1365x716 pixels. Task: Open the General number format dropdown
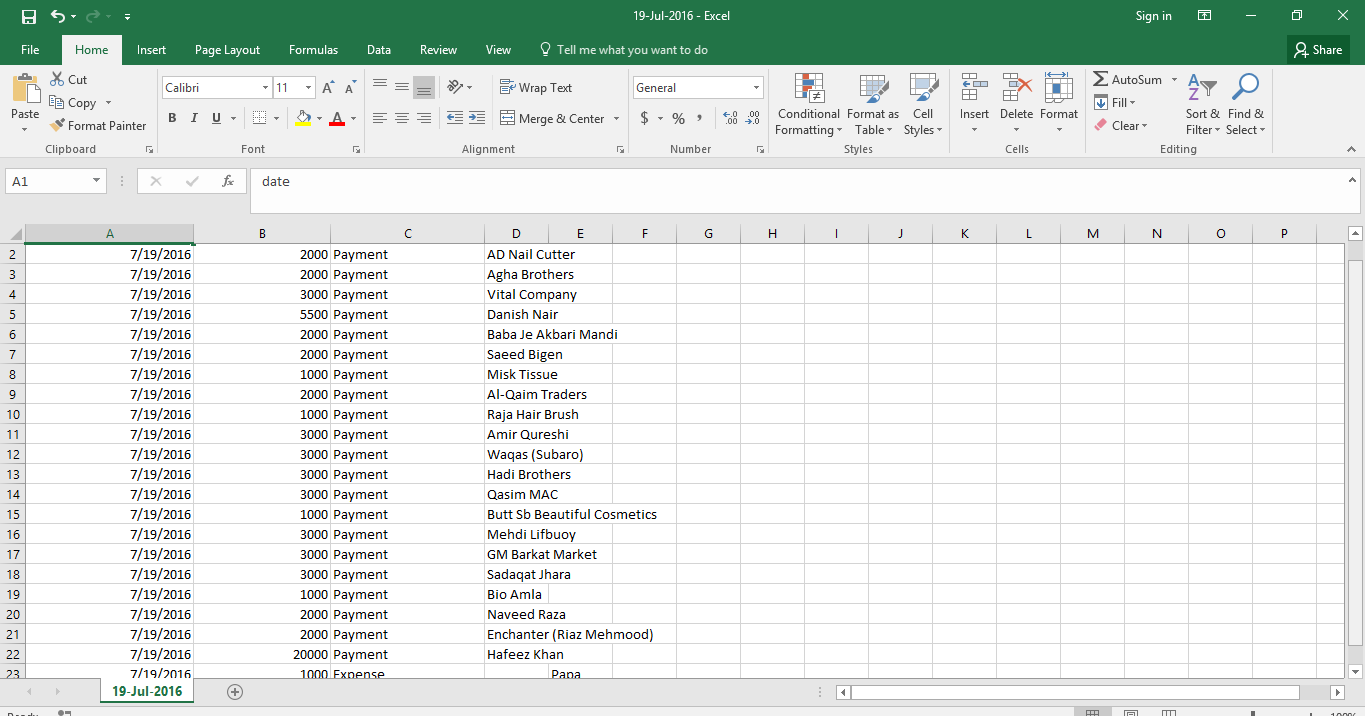point(757,88)
